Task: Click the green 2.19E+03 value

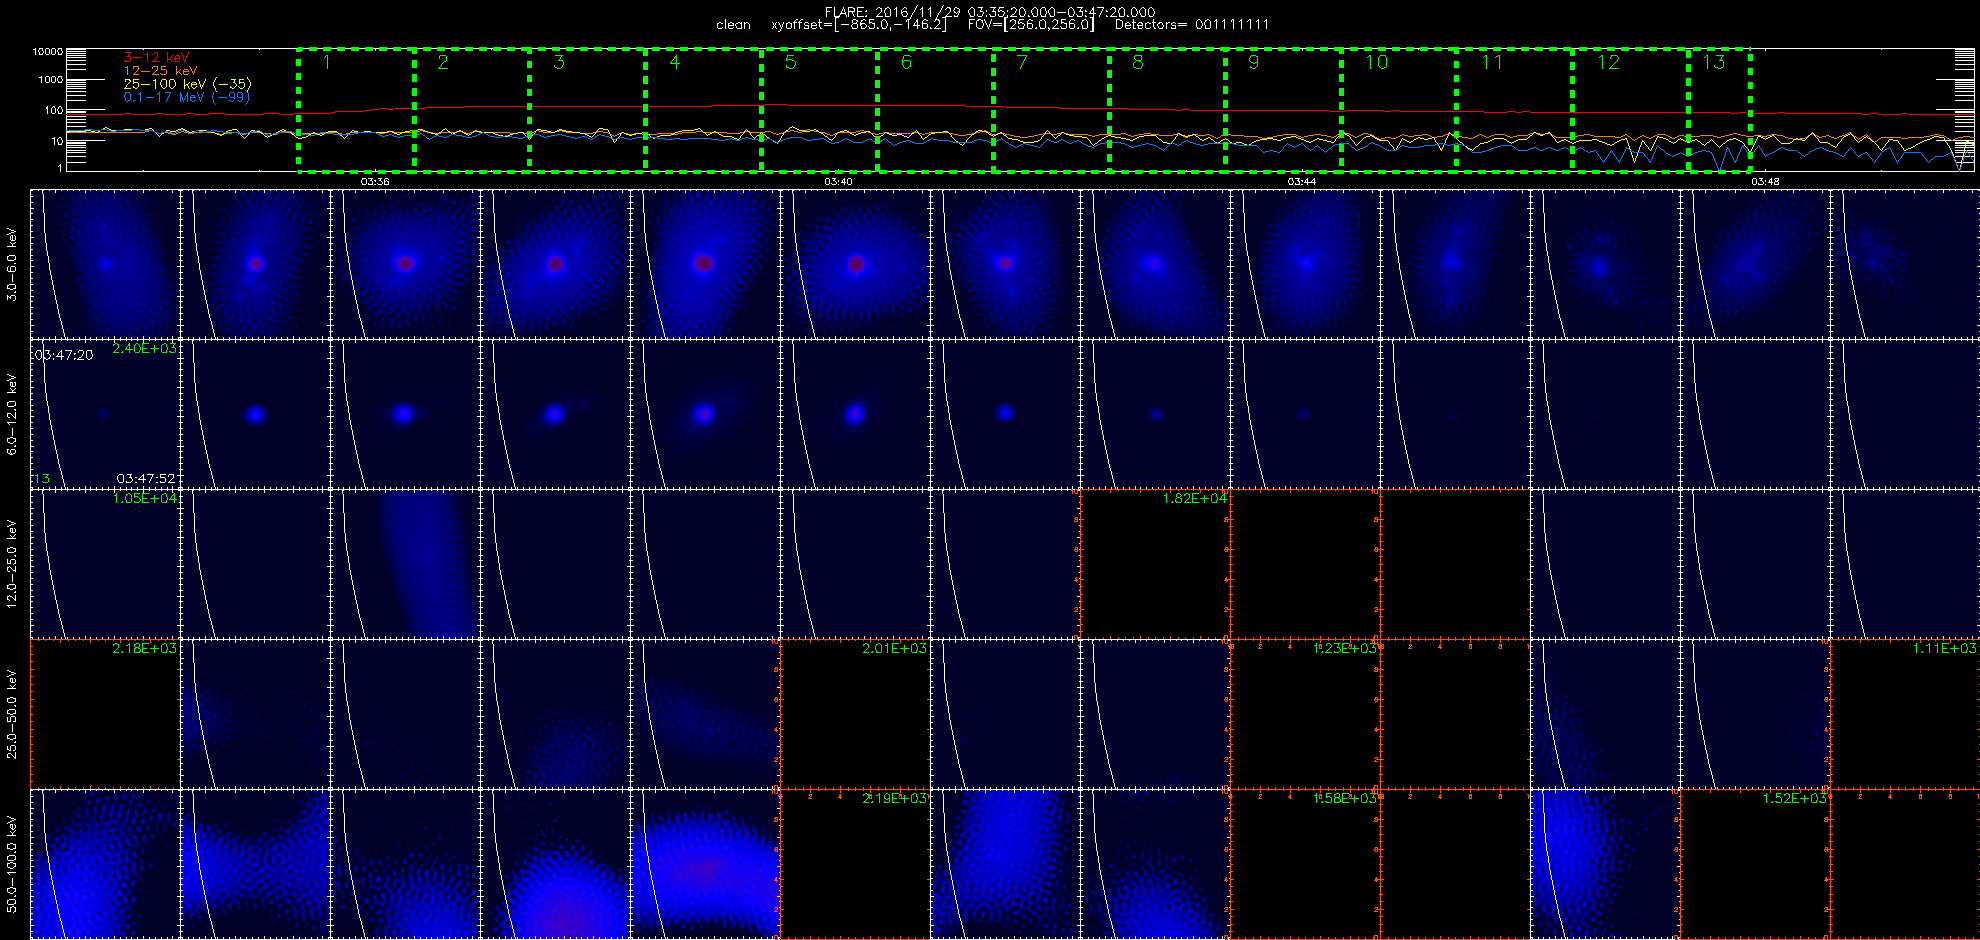Action: (x=894, y=798)
